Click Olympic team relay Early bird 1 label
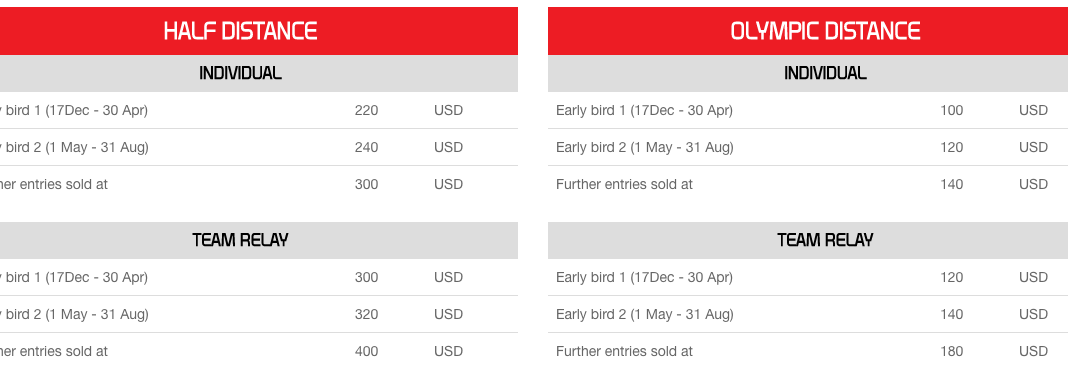The width and height of the screenshot is (1068, 376). click(x=644, y=277)
